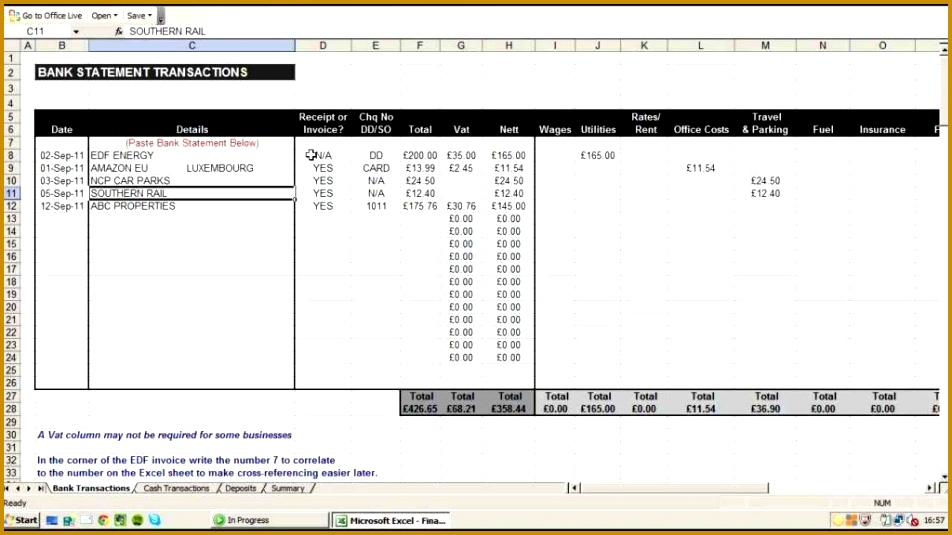
Task: Click the EDF ENERGY cell
Action: 192,155
